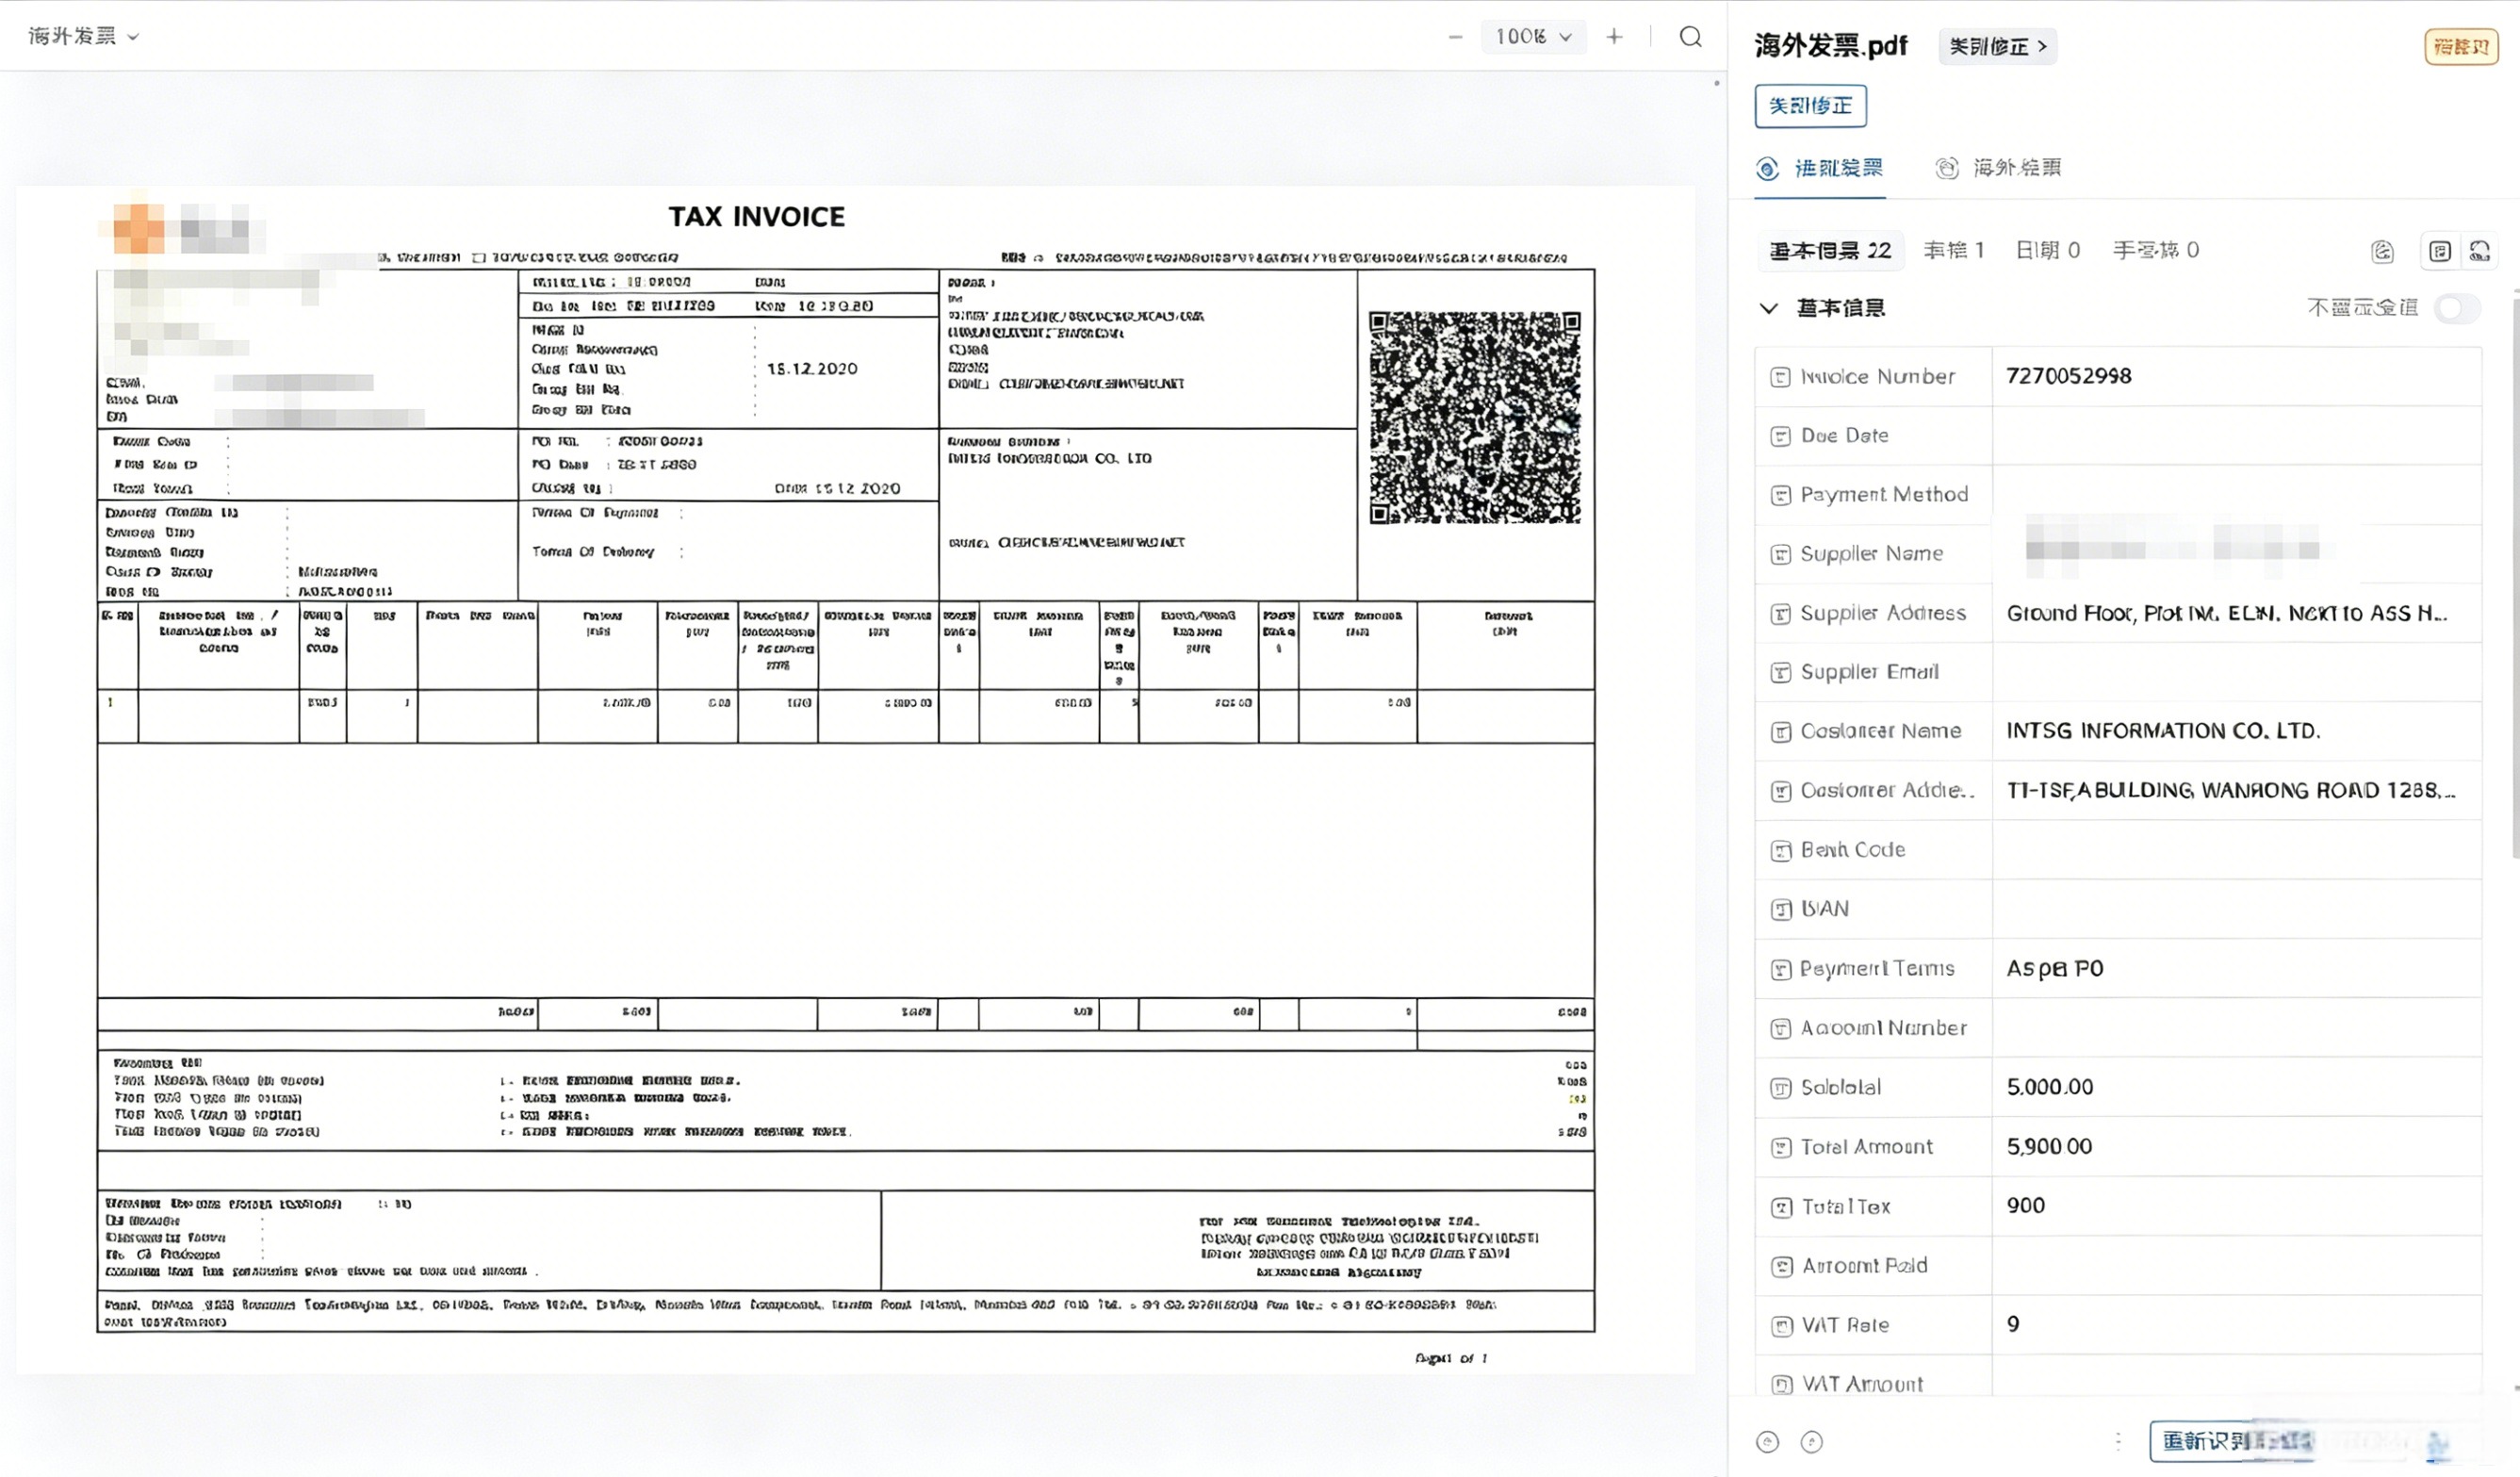Open the vertical three-dot more menu

pyautogui.click(x=2118, y=1441)
